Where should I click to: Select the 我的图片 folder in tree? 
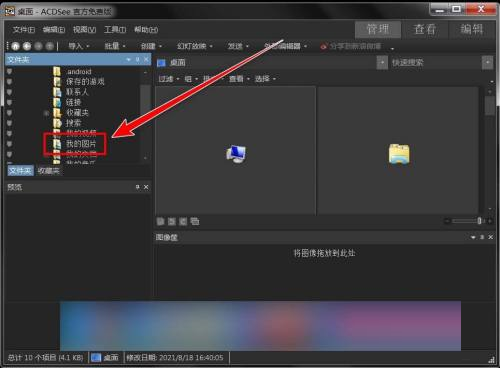[x=81, y=144]
